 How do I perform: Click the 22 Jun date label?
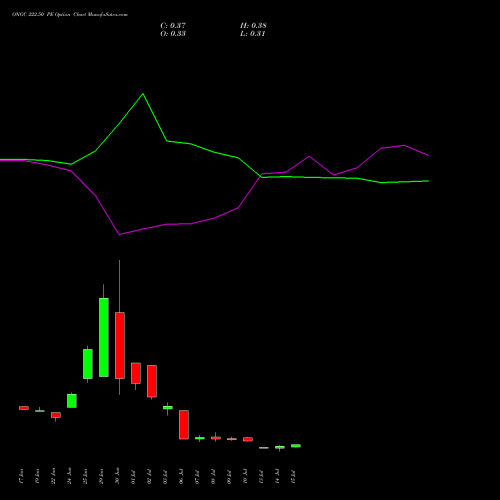click(53, 476)
